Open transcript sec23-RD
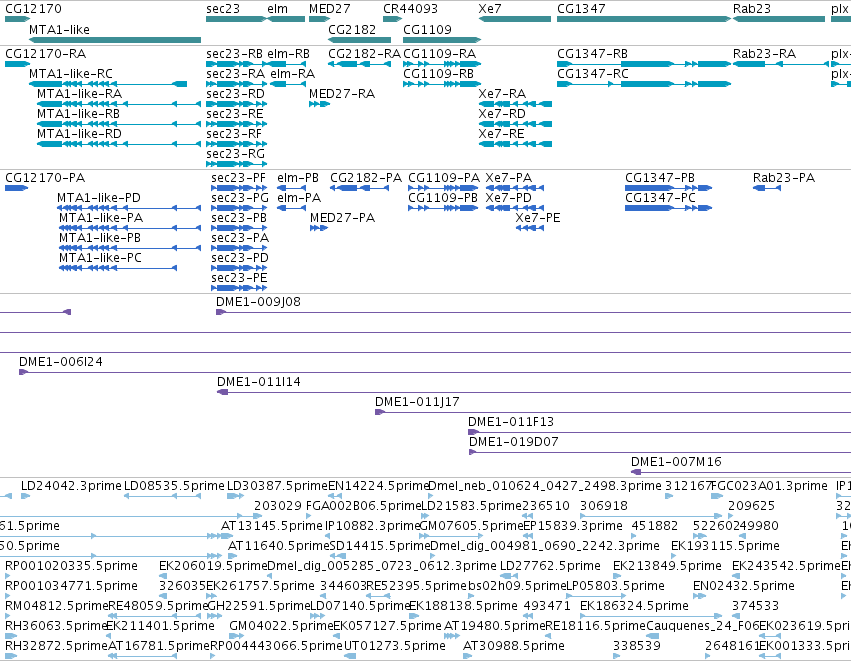This screenshot has width=851, height=661. click(x=237, y=104)
